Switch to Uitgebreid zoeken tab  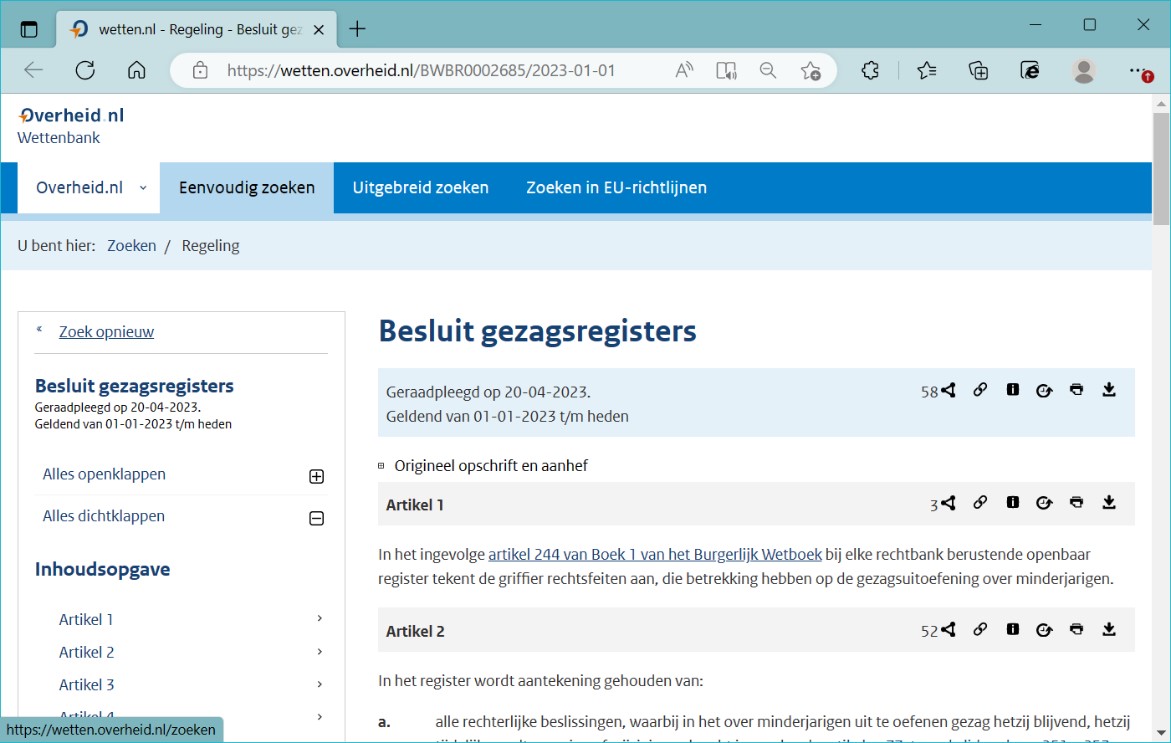pyautogui.click(x=420, y=187)
